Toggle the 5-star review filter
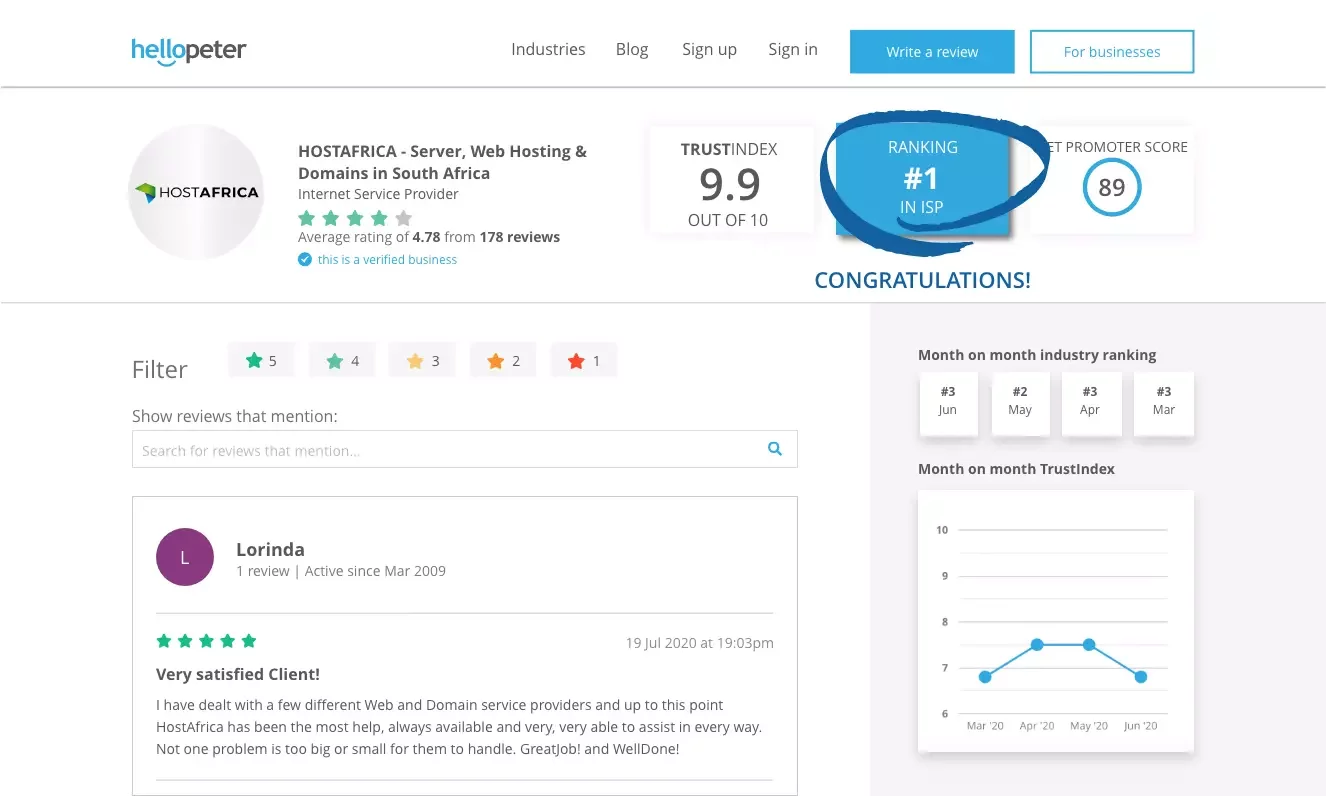This screenshot has height=796, width=1326. [x=261, y=360]
